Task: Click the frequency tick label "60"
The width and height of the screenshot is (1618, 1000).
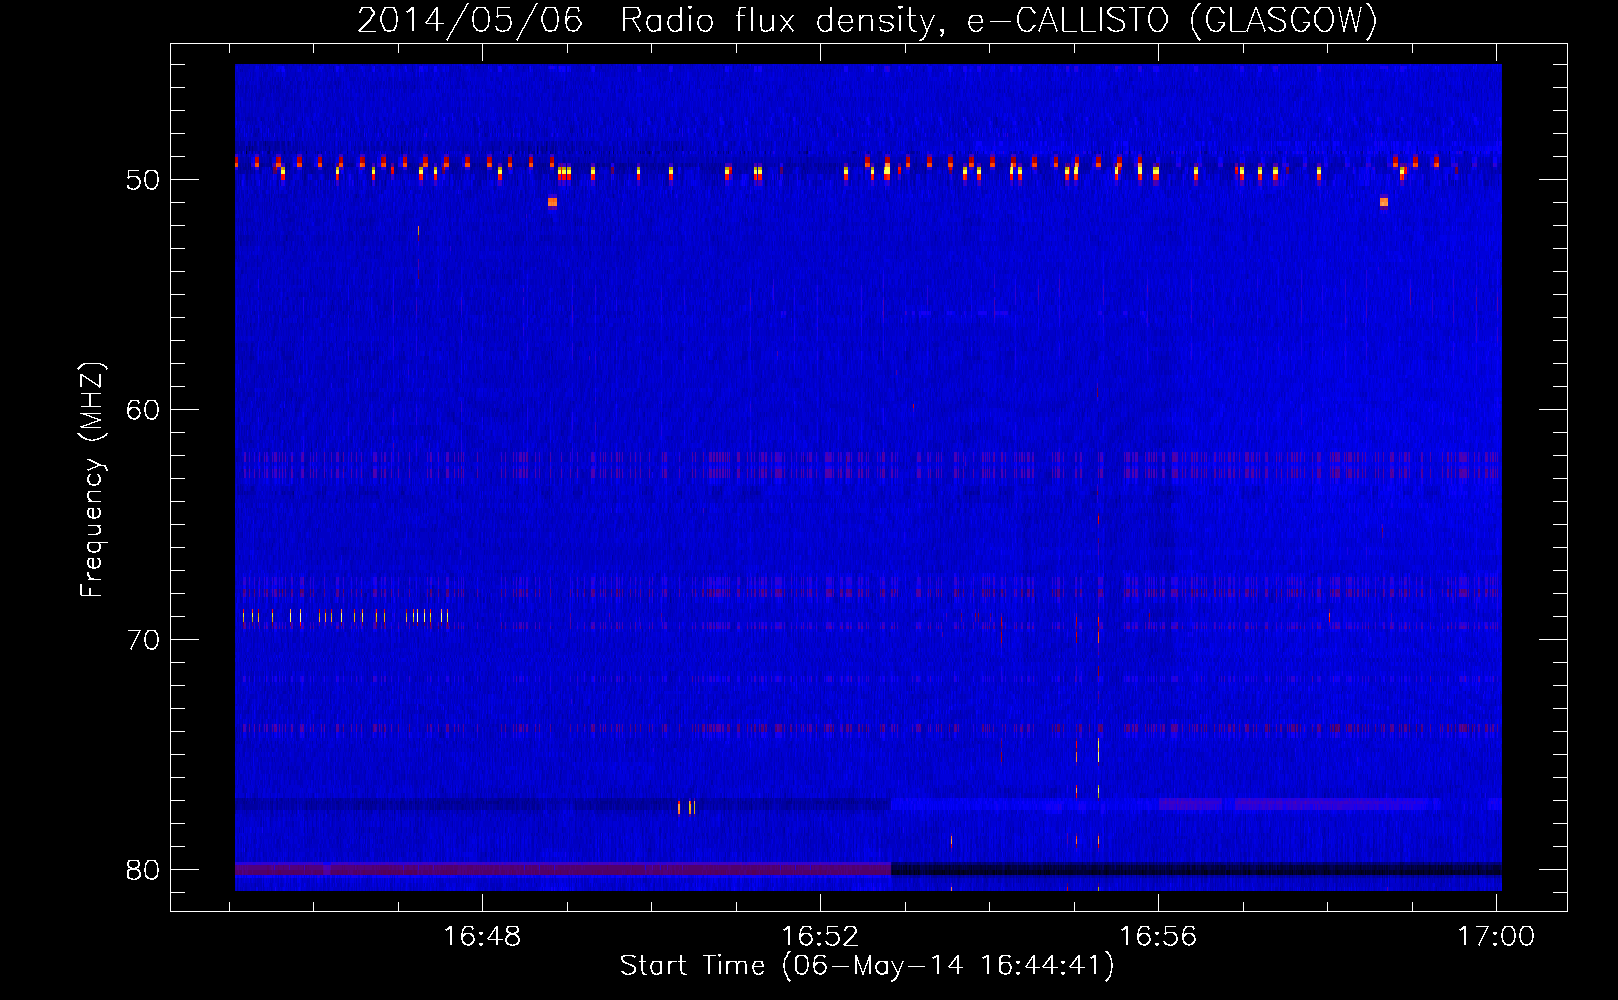Action: point(143,410)
